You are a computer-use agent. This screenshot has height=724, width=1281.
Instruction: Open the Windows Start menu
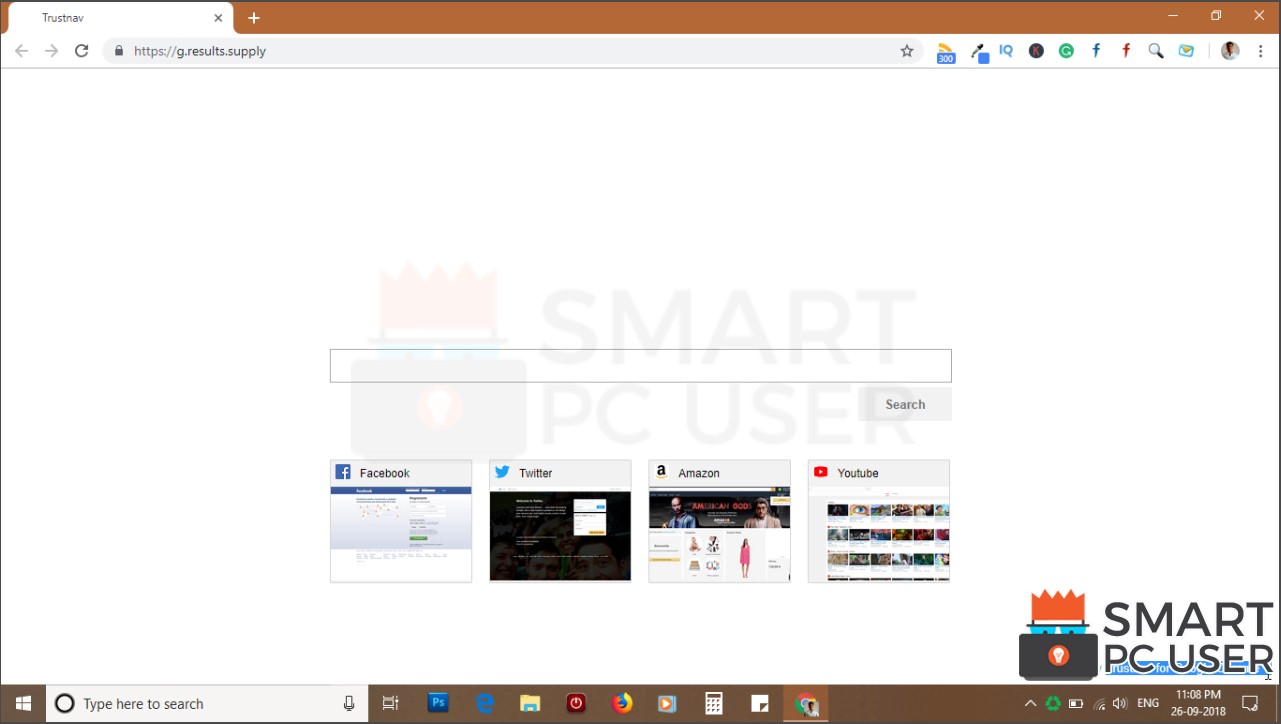23,704
